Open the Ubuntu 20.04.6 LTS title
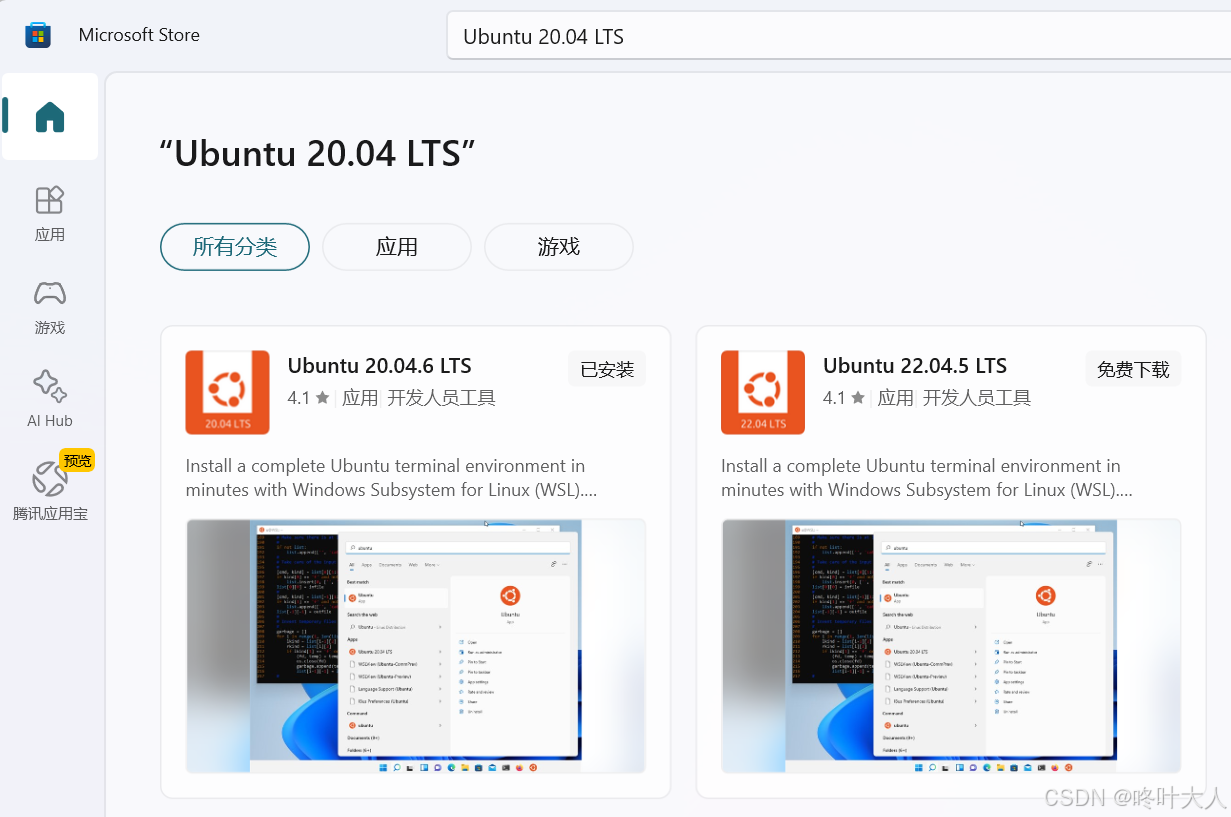 [379, 366]
